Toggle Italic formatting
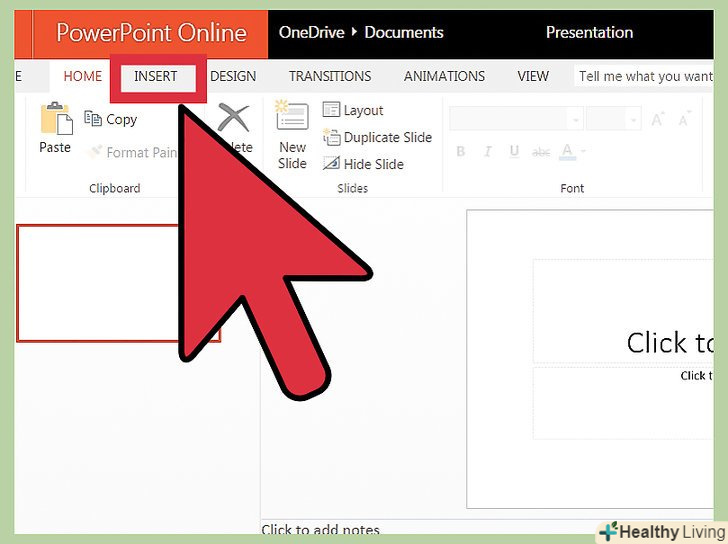728x544 pixels. [x=488, y=151]
